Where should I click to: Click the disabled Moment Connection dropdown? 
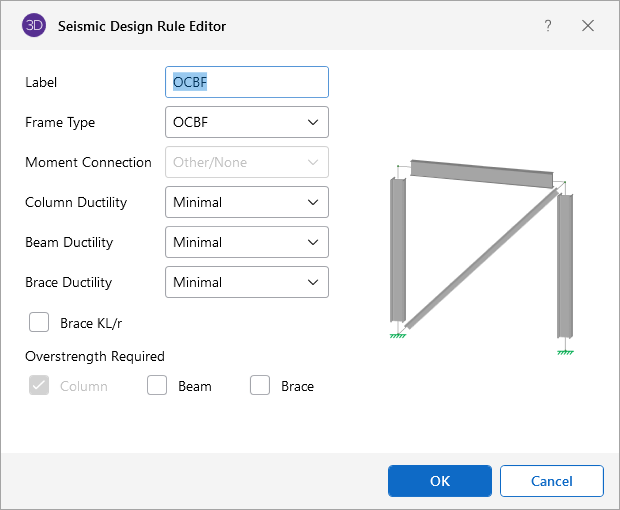click(x=246, y=162)
